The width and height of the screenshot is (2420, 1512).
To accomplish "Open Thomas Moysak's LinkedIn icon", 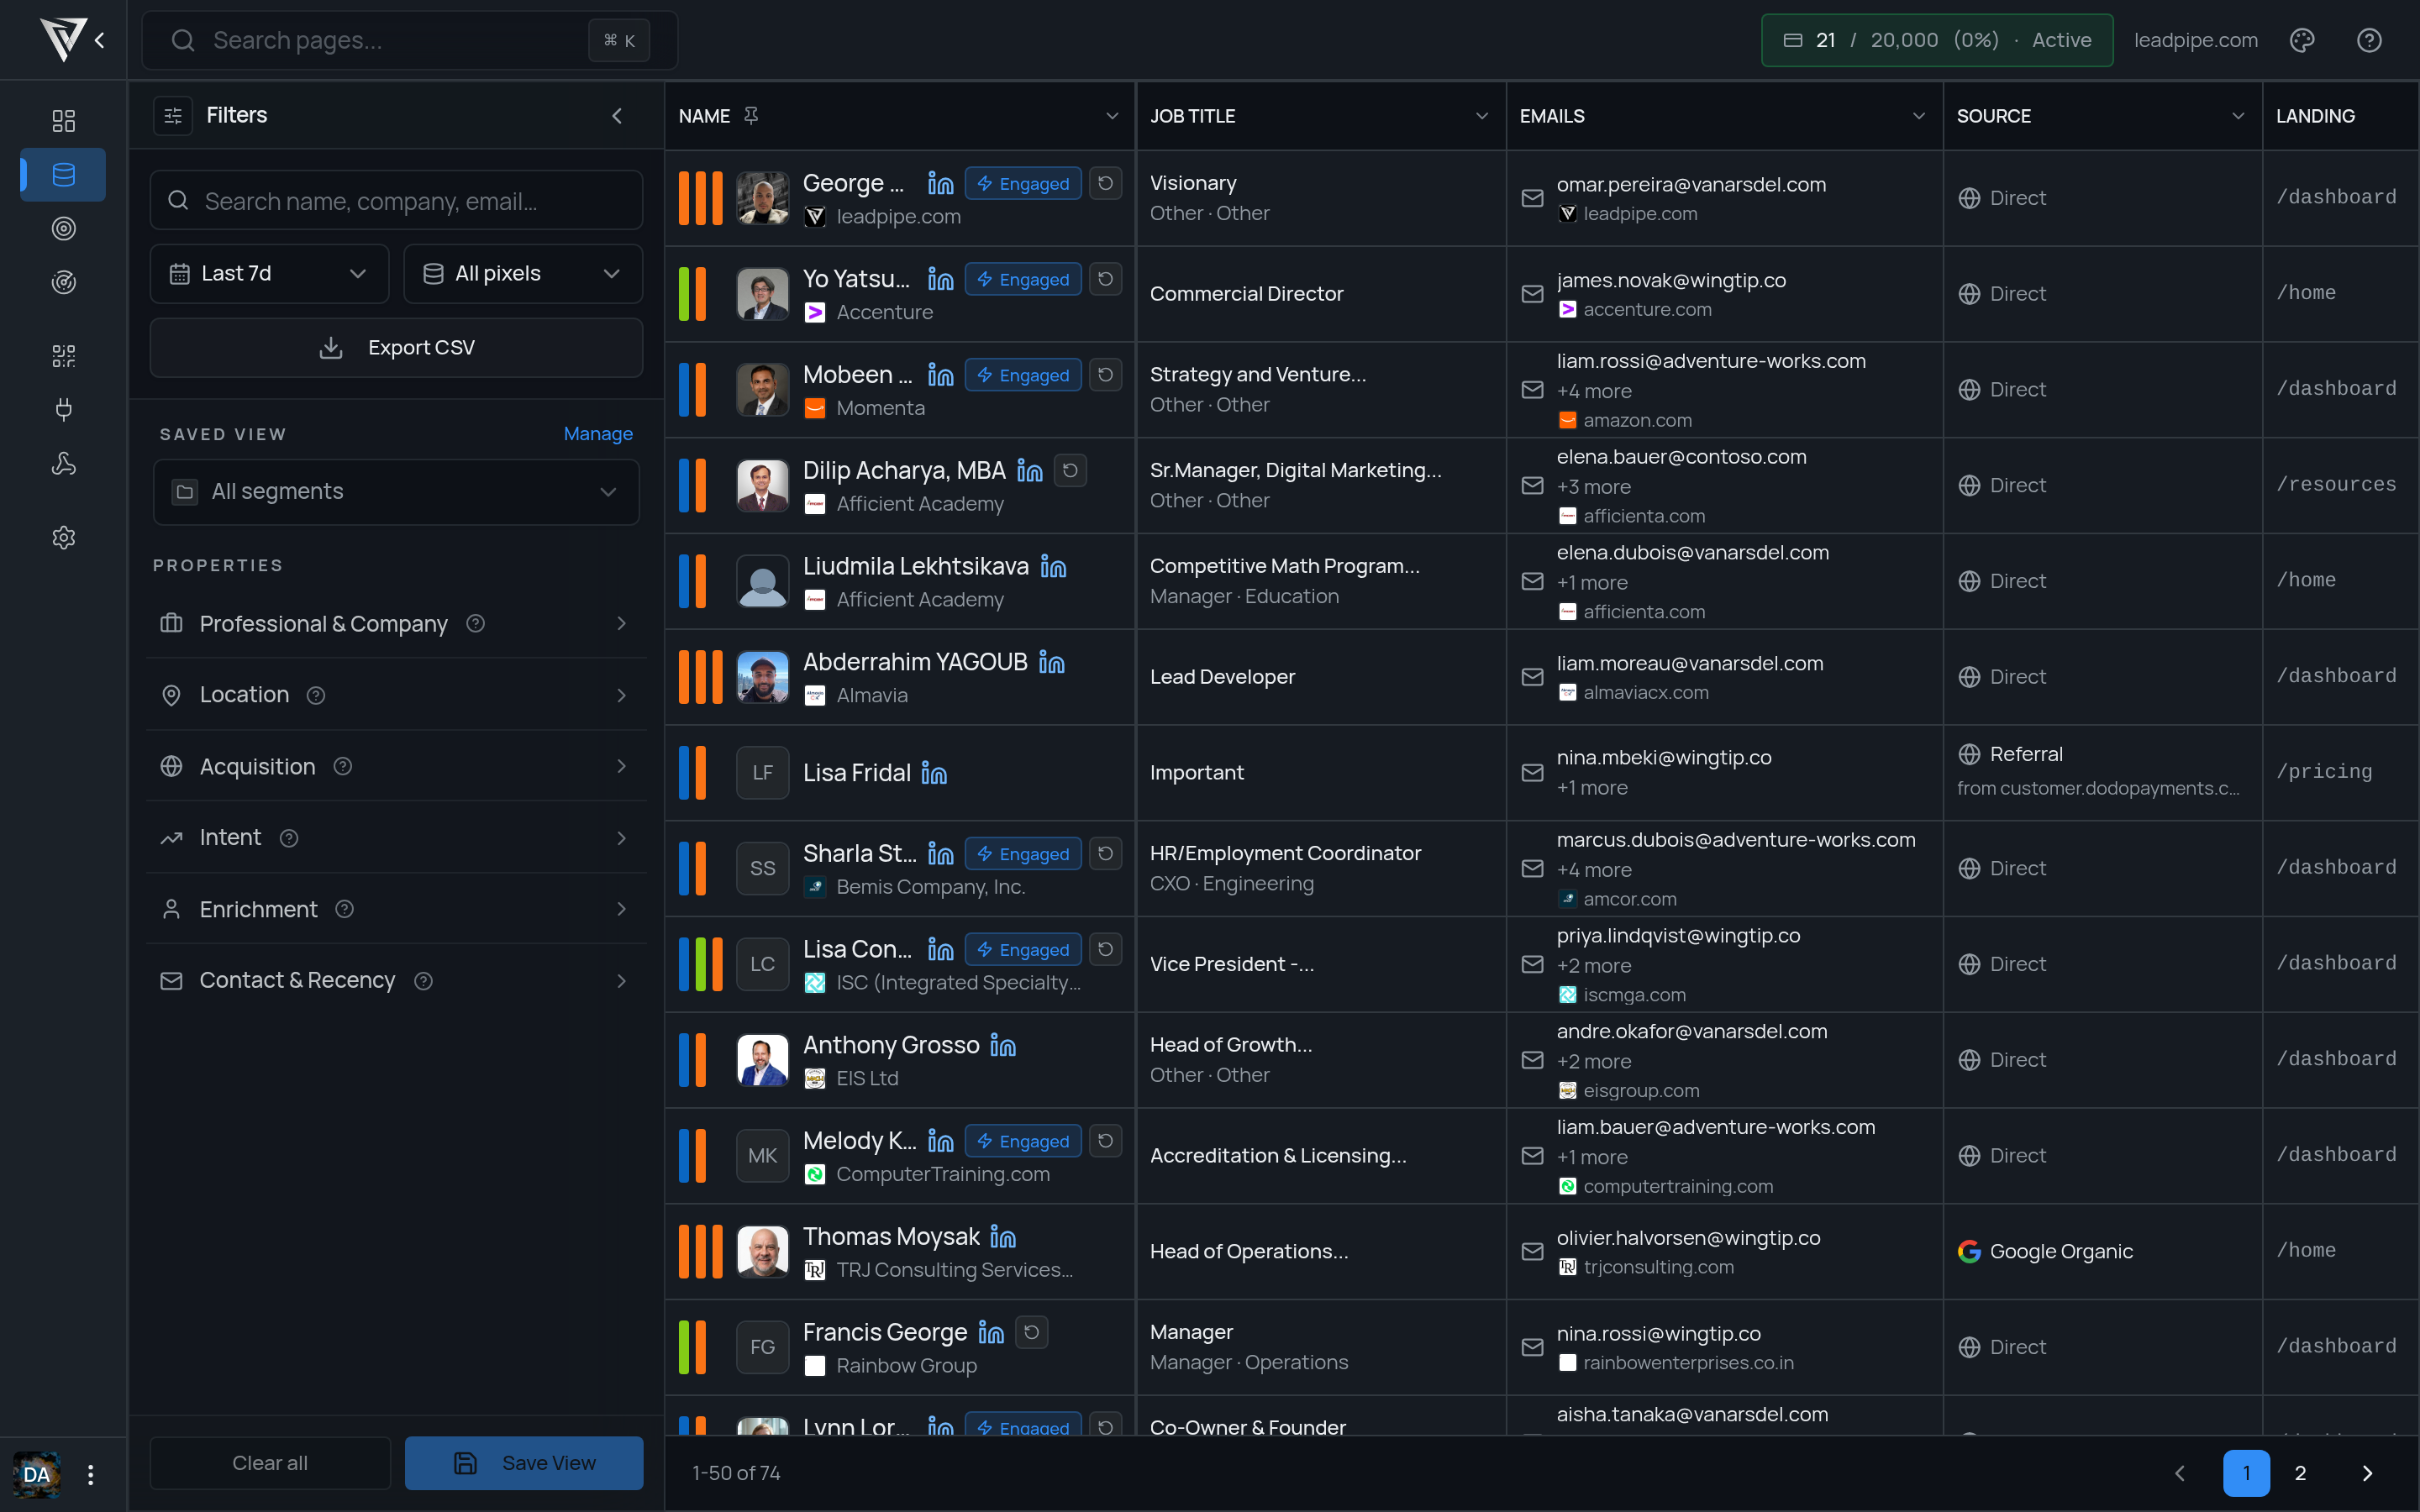I will [x=1003, y=1237].
